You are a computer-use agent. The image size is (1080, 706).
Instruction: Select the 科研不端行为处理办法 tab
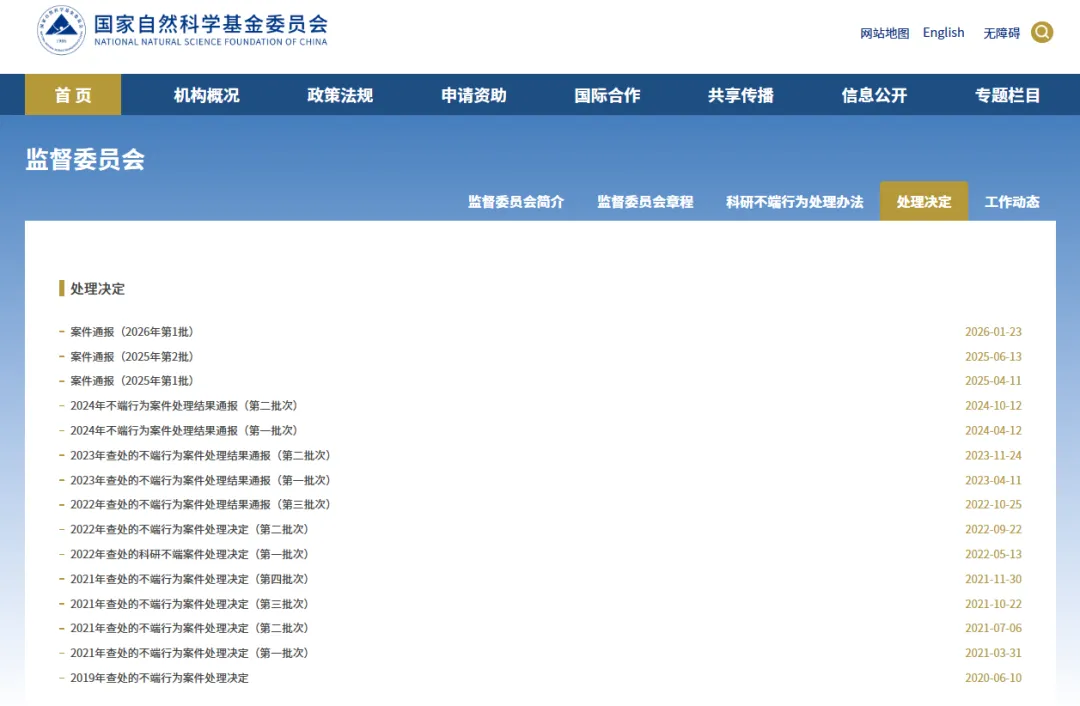pos(794,202)
